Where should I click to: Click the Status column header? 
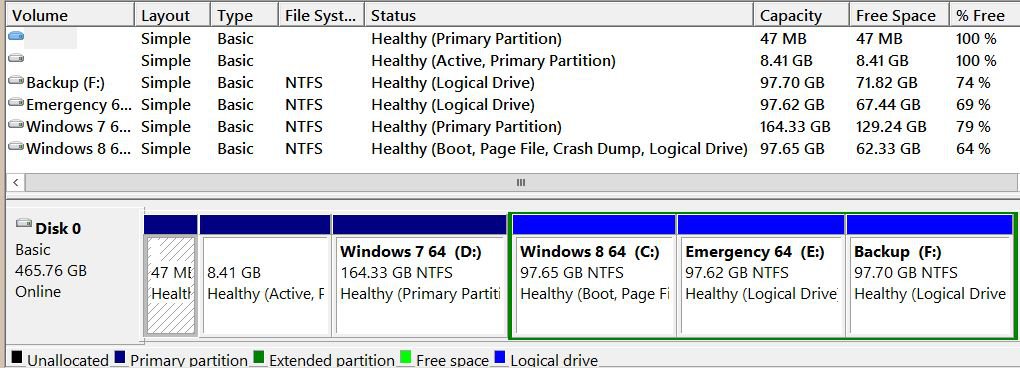coord(559,15)
